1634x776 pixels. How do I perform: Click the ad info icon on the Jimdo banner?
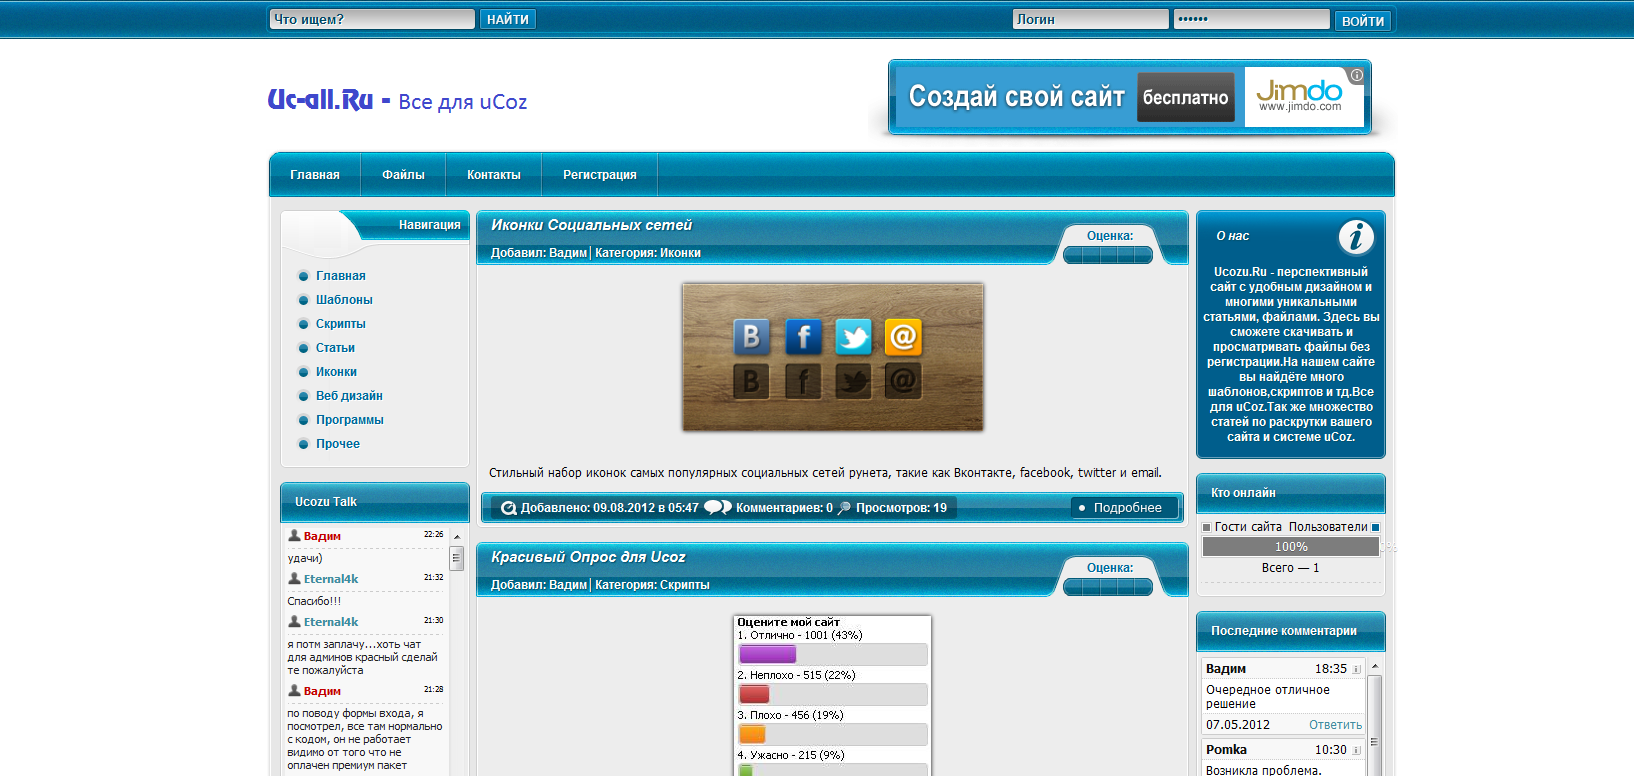[x=1357, y=75]
